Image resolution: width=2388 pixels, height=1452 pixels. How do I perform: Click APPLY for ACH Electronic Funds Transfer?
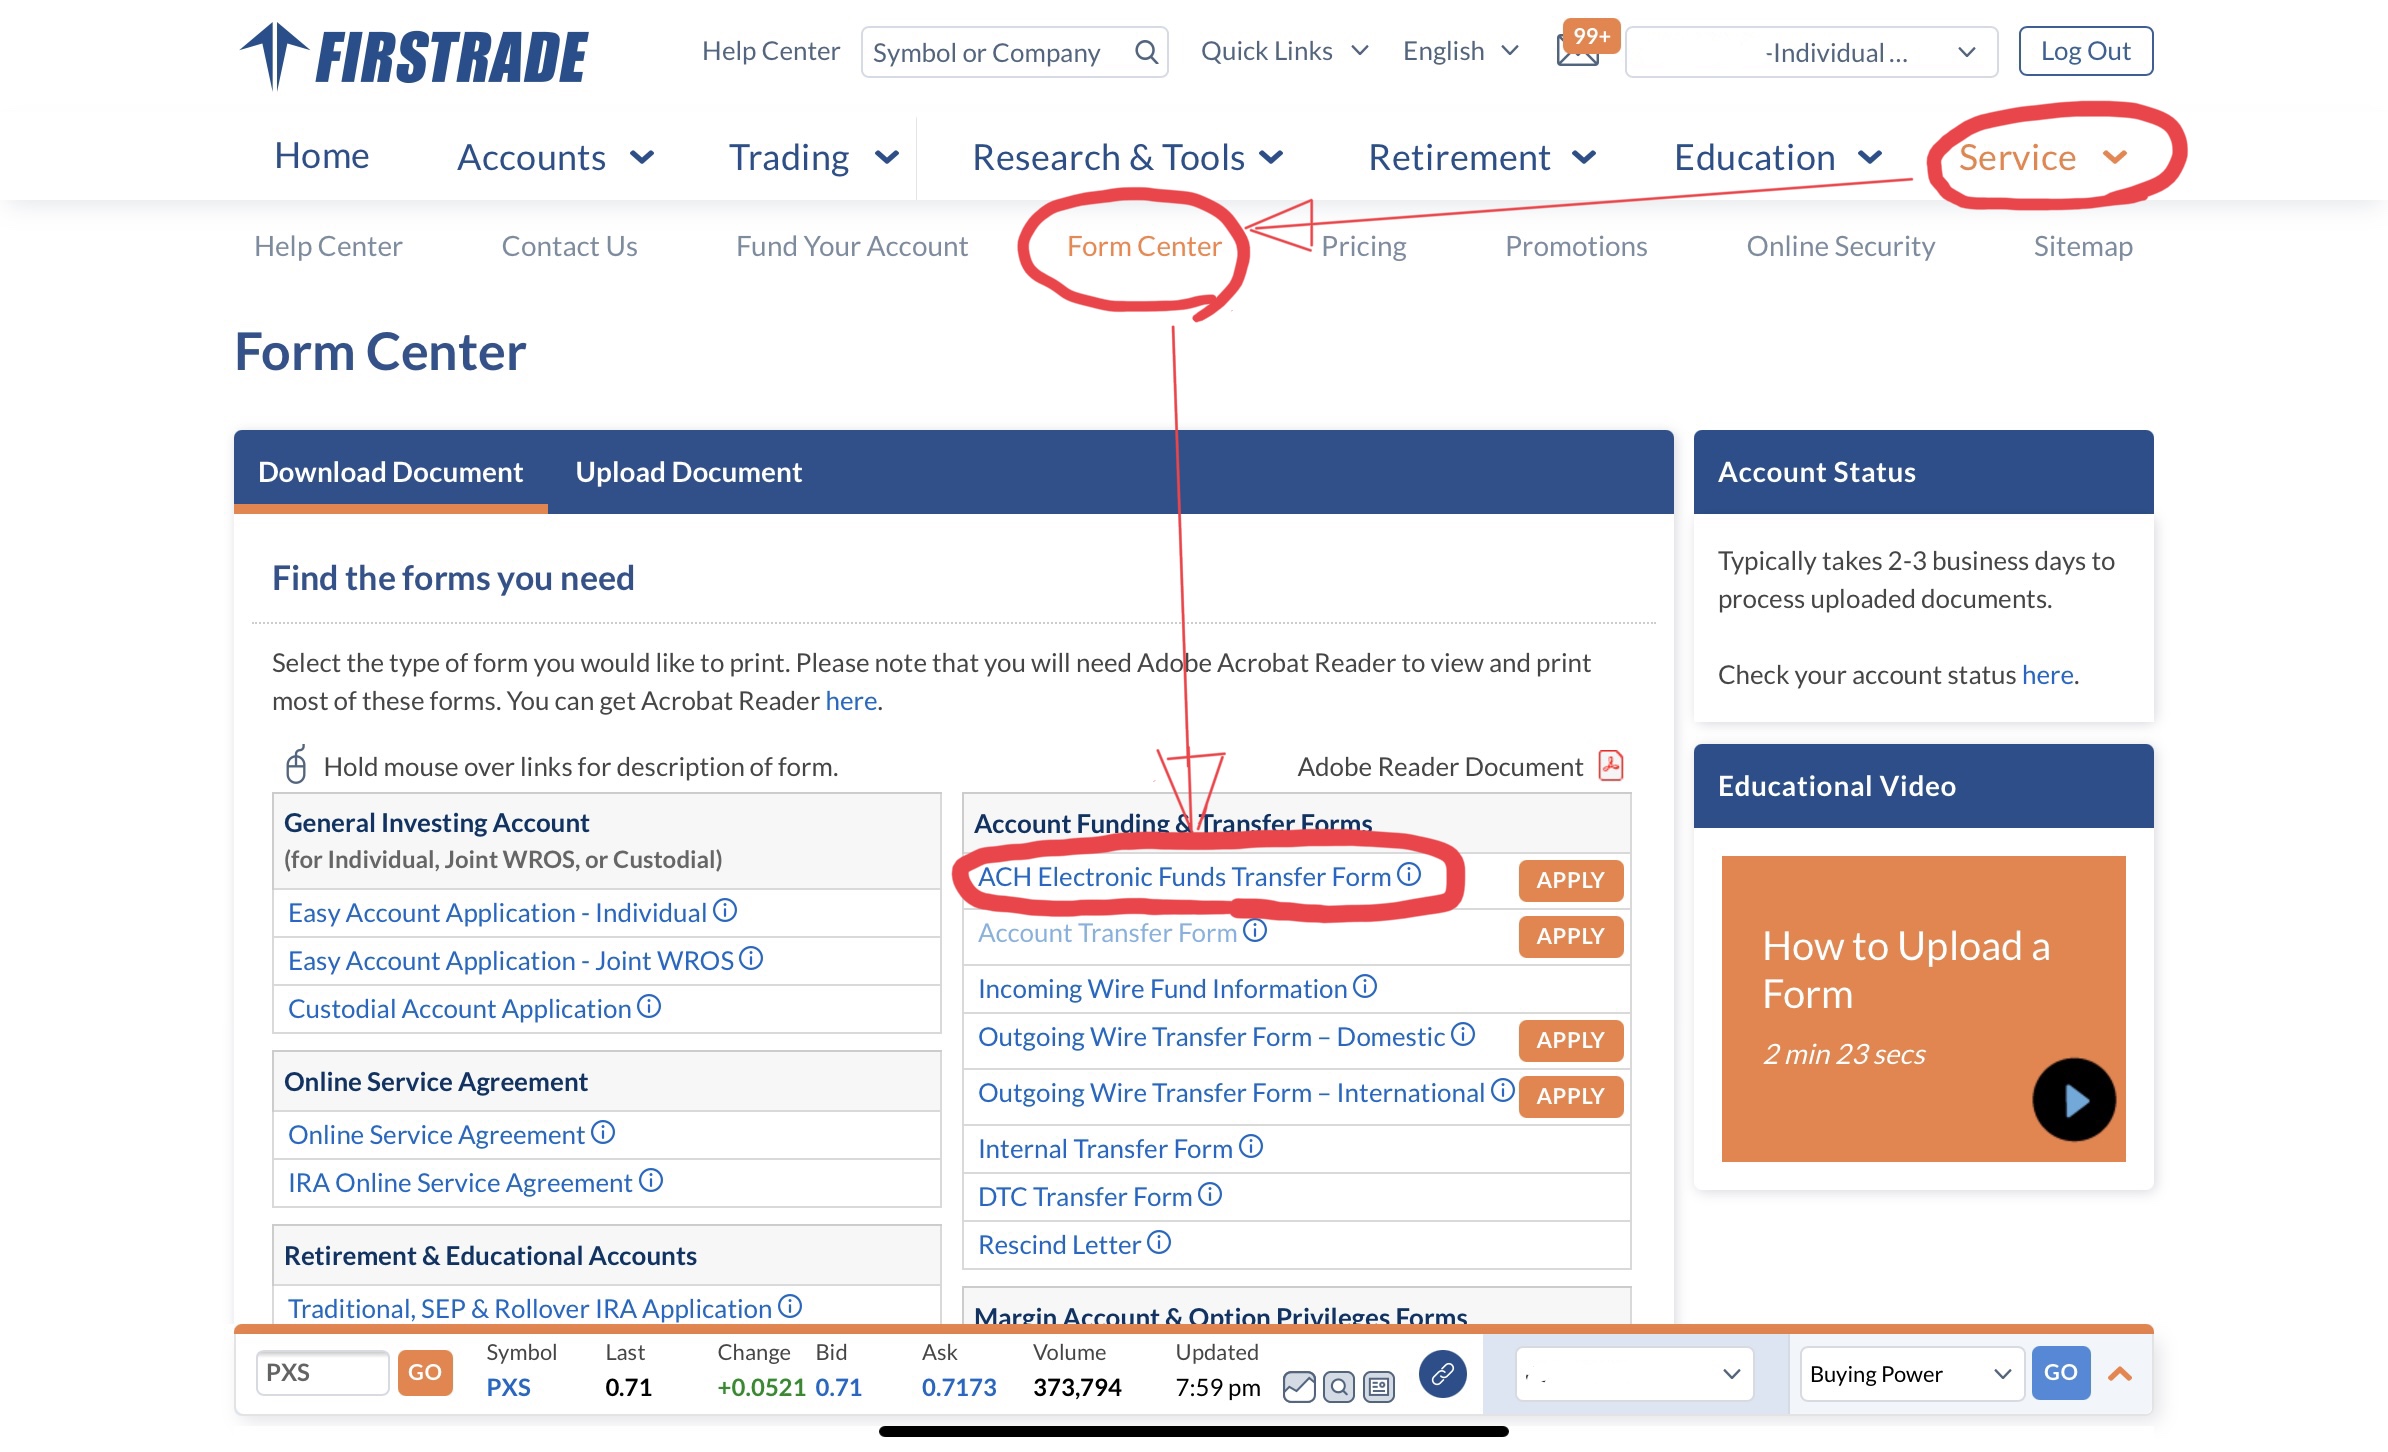coord(1570,880)
